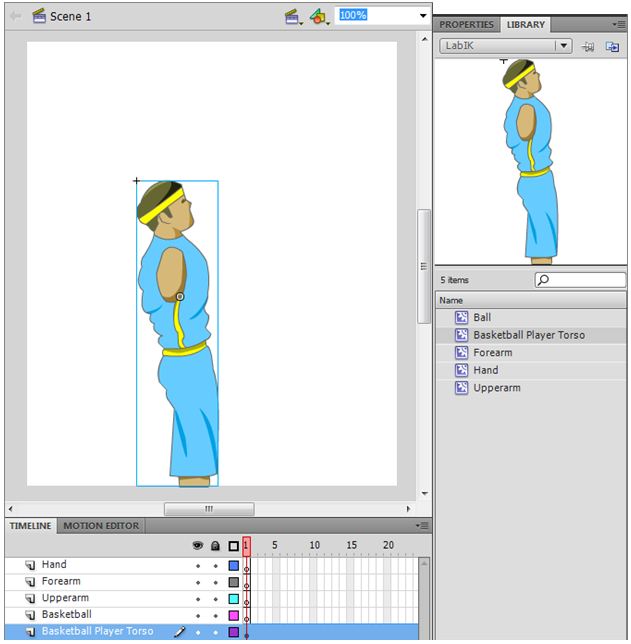Screen dimensions: 631x644
Task: Switch to the Motion Editor tab
Action: [101, 525]
